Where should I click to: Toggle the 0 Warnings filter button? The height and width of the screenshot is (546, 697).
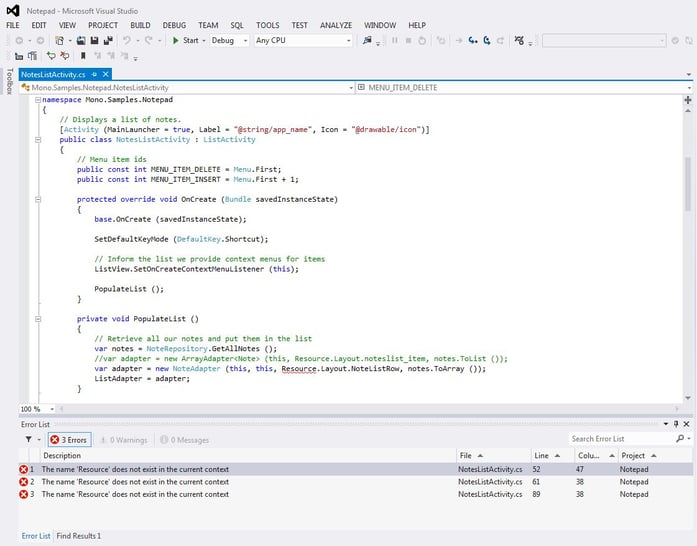point(124,440)
